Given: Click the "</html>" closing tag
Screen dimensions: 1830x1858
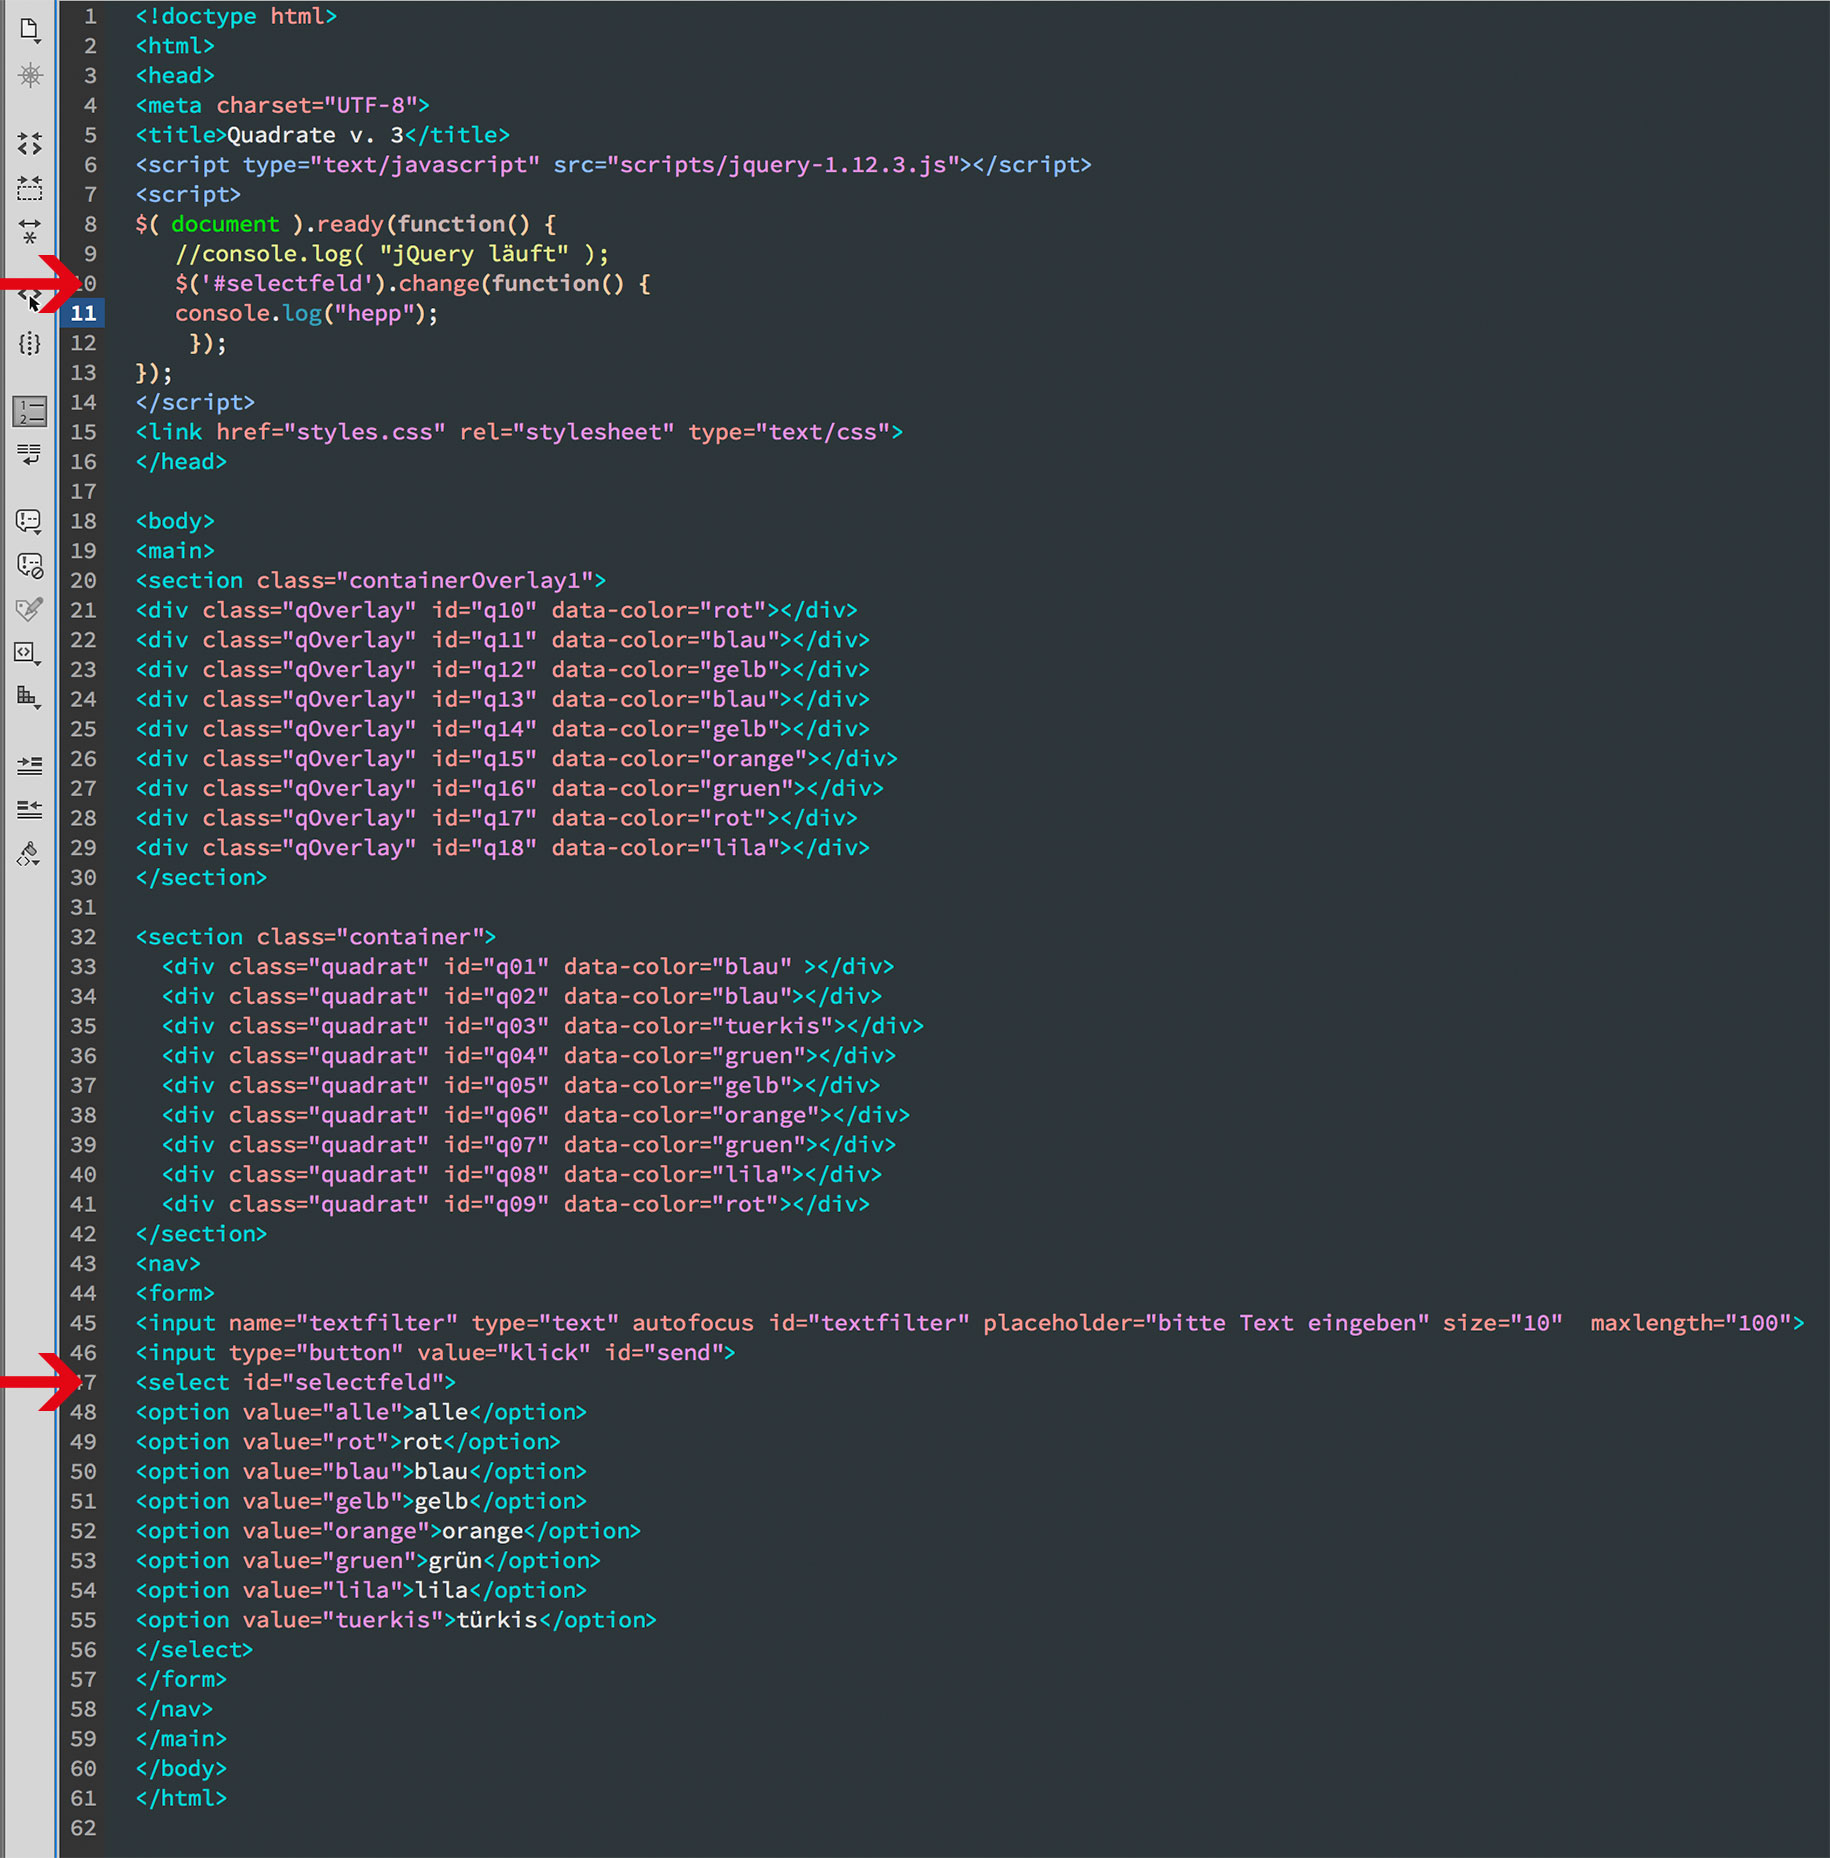Looking at the screenshot, I should (181, 1799).
